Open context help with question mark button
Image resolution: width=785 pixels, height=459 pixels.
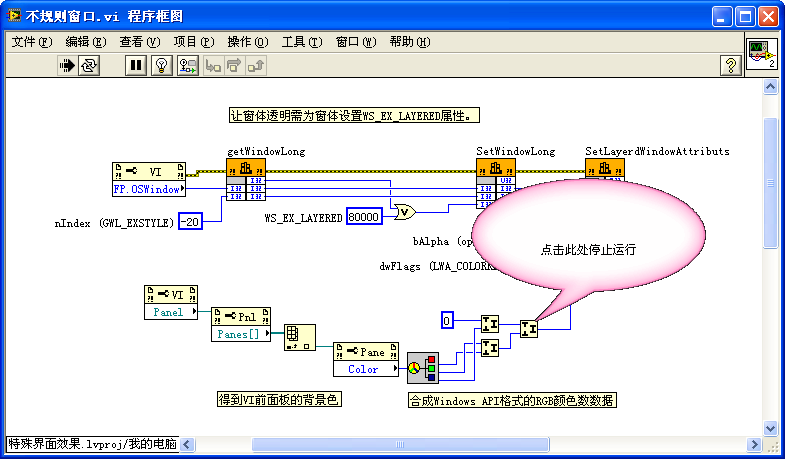coord(730,66)
